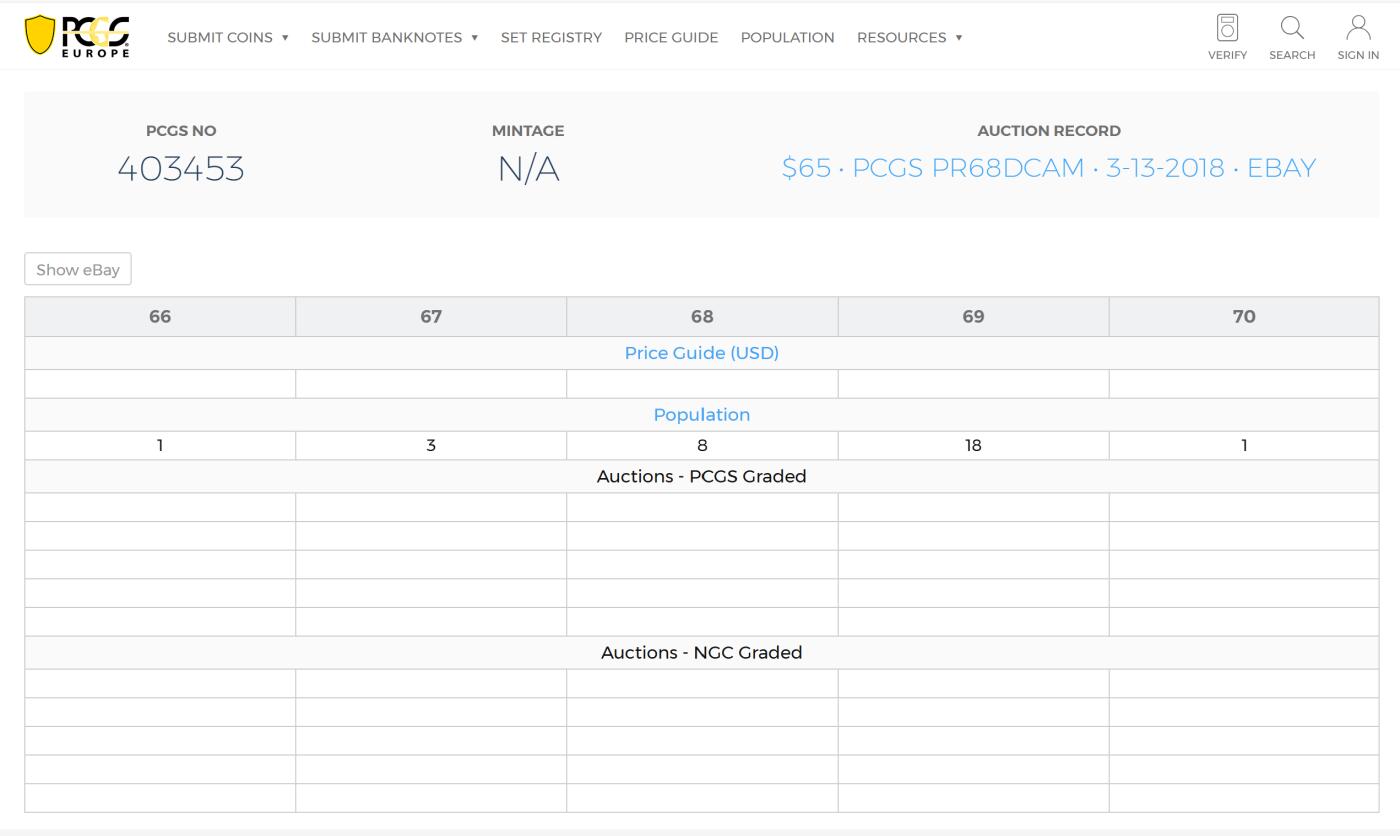Image resolution: width=1400 pixels, height=836 pixels.
Task: Click the population count 18 cell
Action: 973,445
